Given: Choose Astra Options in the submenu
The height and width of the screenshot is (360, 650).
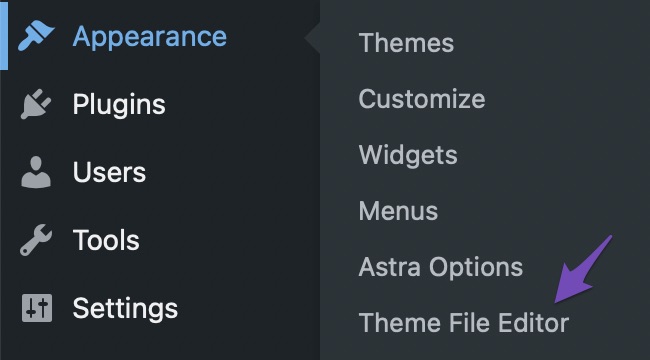Looking at the screenshot, I should click(441, 268).
